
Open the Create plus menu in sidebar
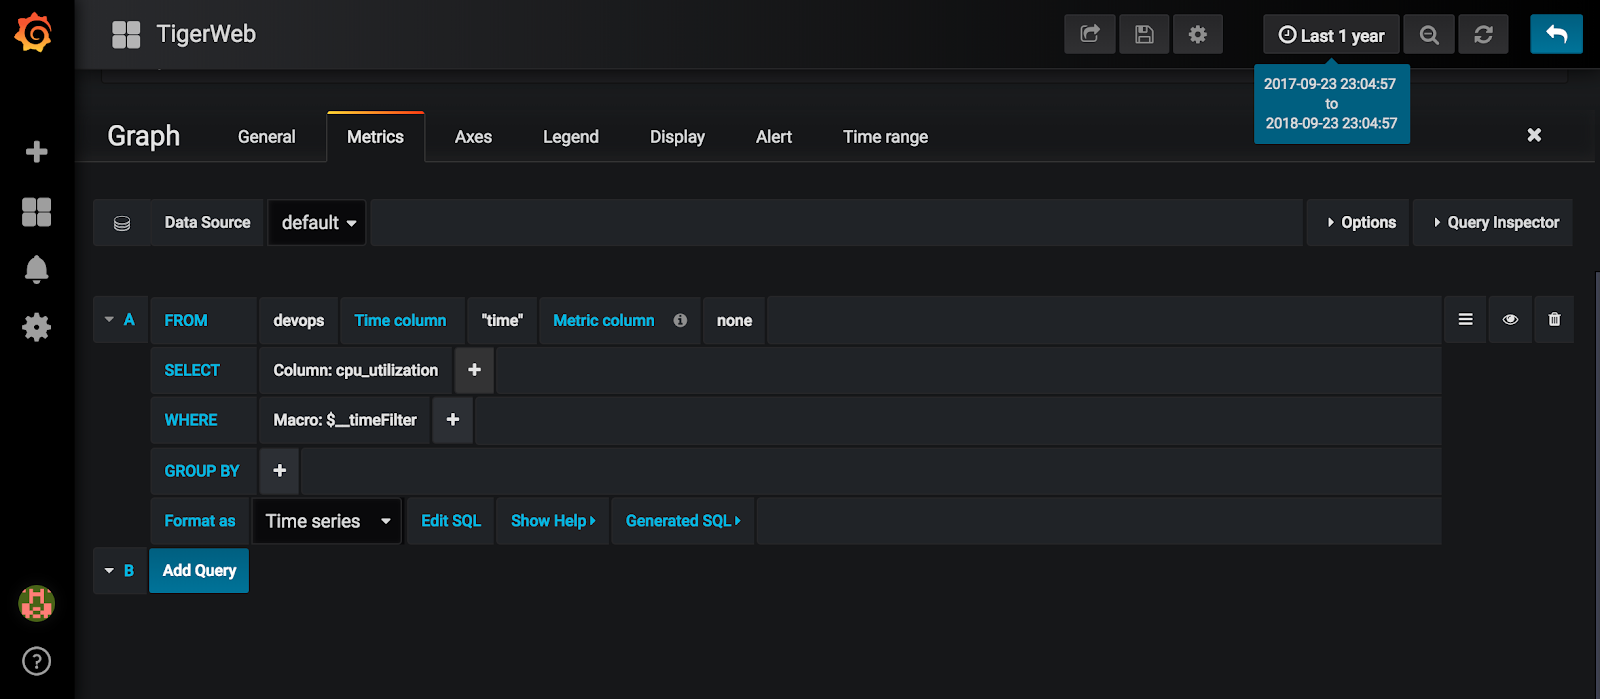click(37, 152)
